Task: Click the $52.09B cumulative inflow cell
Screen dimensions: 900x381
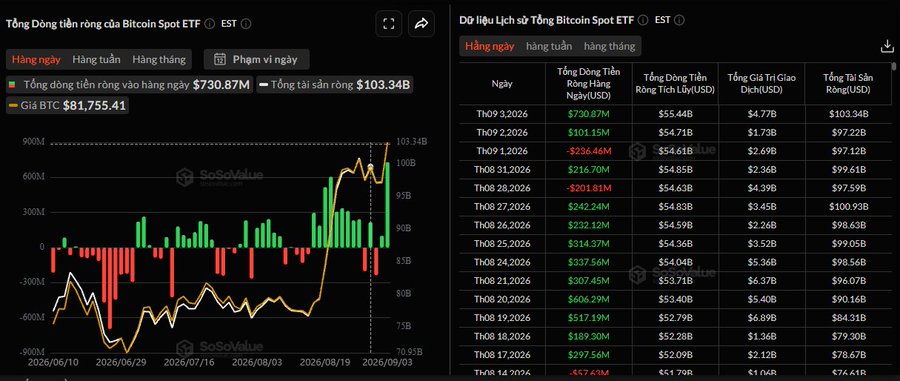Action: coord(675,355)
